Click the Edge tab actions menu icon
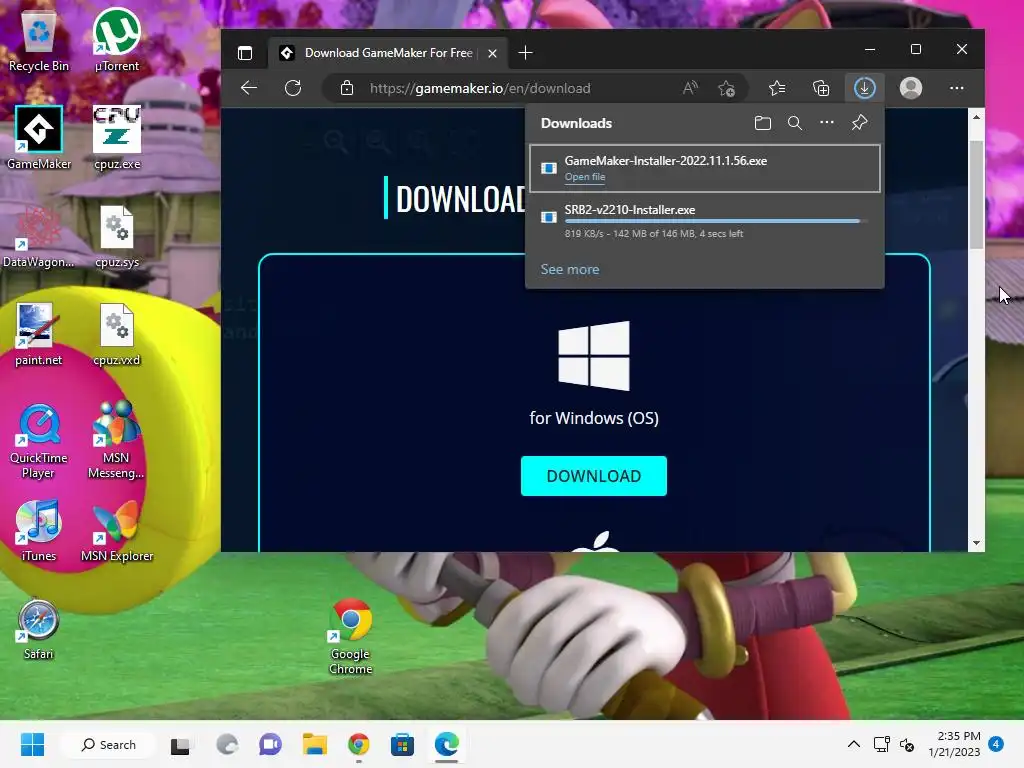Image resolution: width=1024 pixels, height=768 pixels. click(x=245, y=53)
